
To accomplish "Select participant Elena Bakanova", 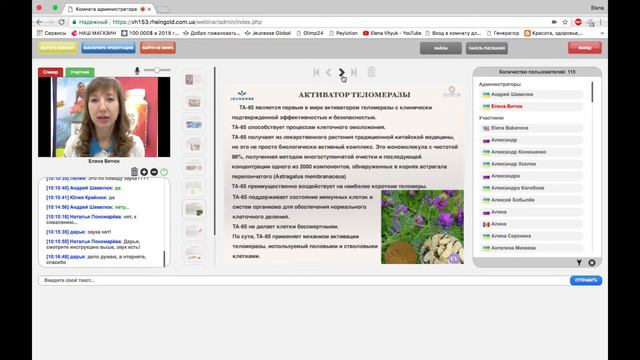I will 531,128.
